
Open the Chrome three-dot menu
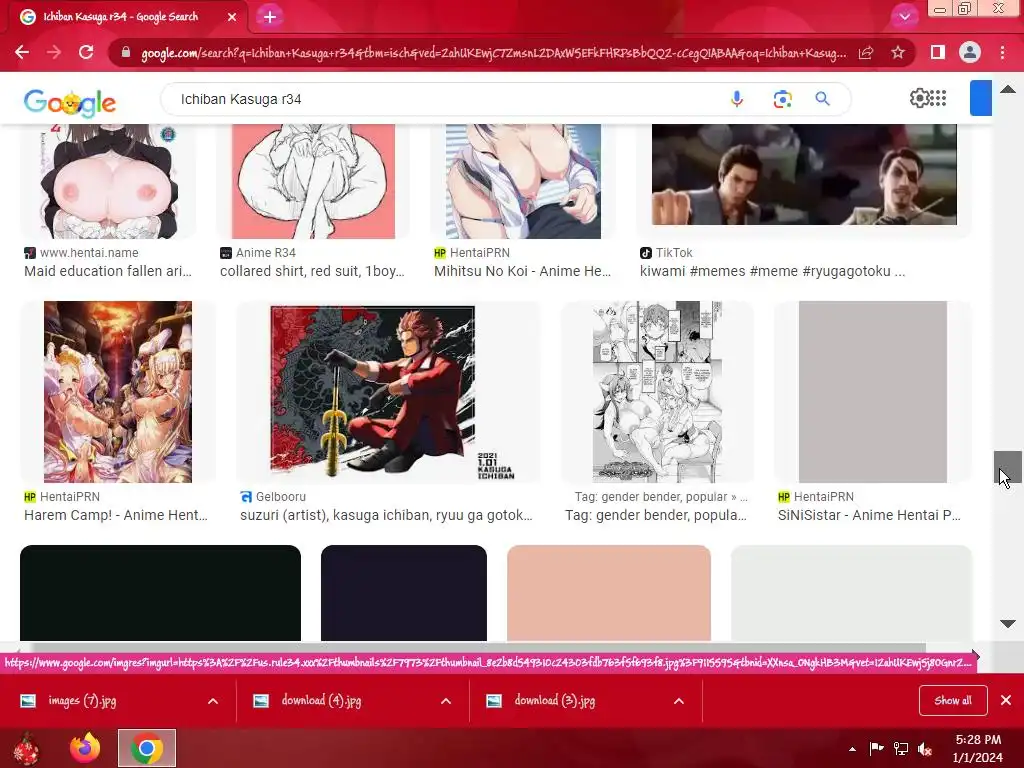click(1002, 52)
